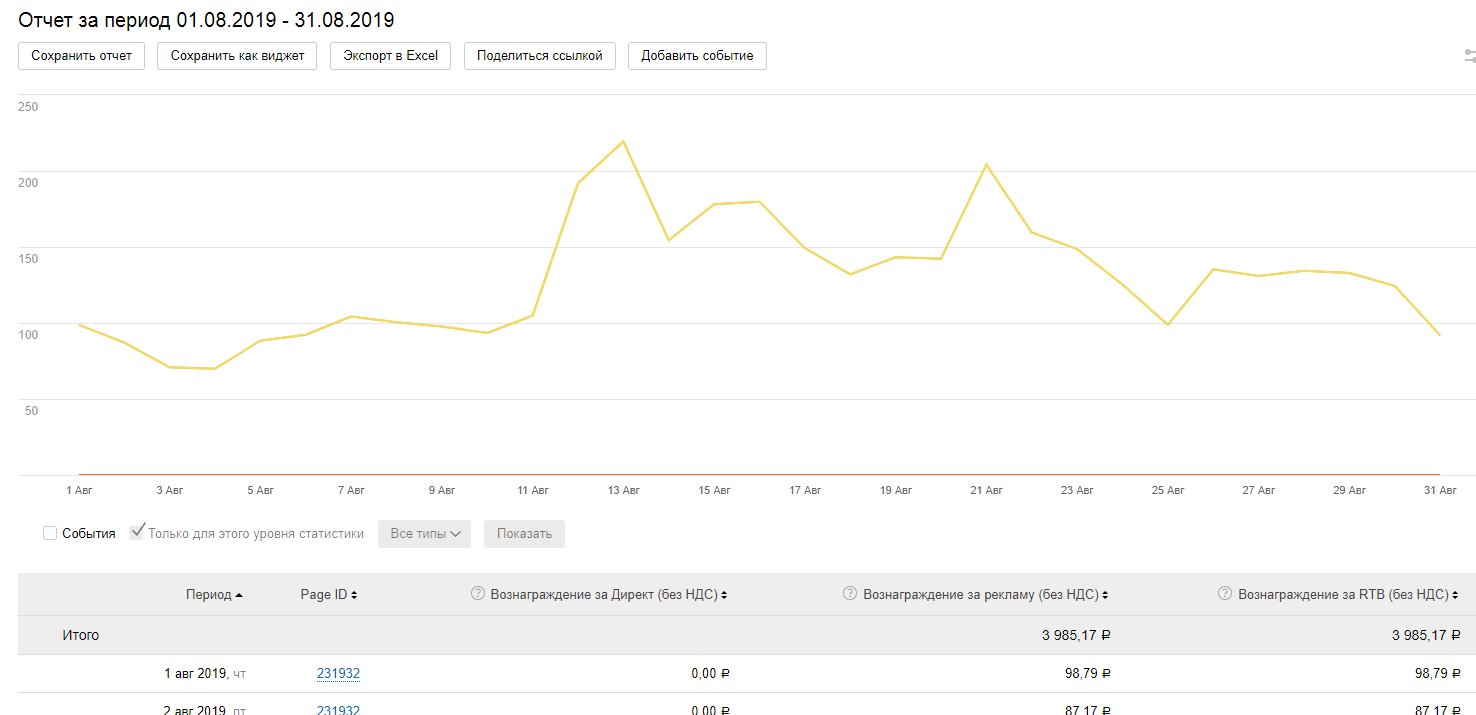Click help icon beside Вознаграждение за RTB

click(x=1224, y=594)
